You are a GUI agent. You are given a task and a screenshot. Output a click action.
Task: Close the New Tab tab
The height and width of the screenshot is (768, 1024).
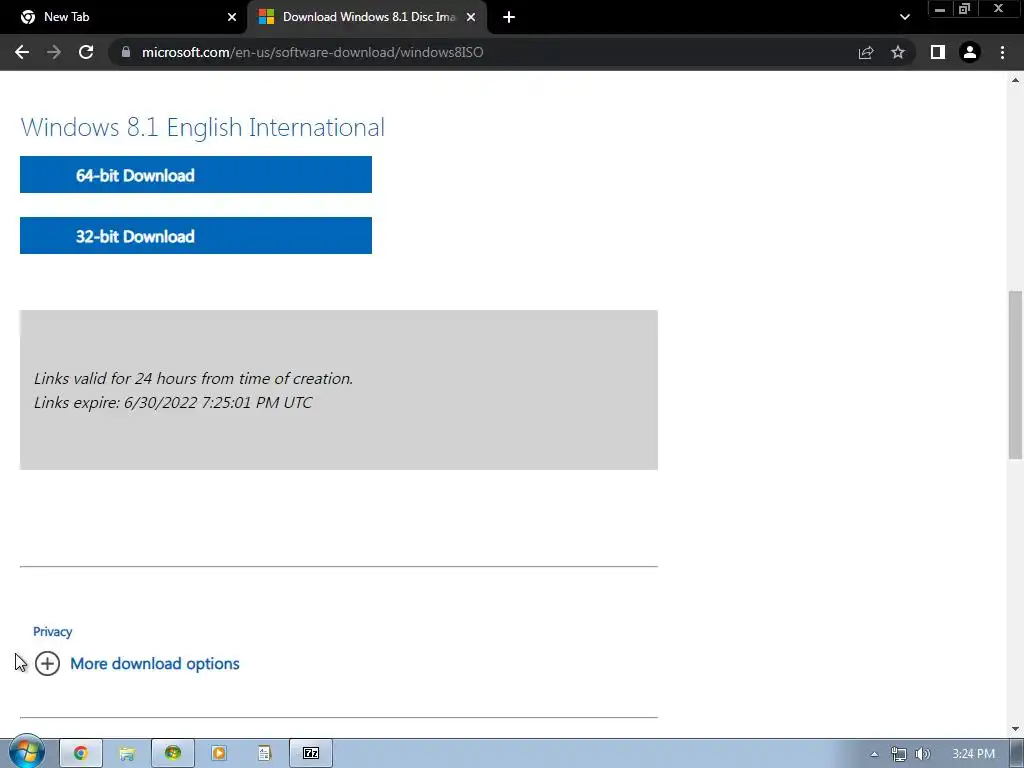click(232, 17)
